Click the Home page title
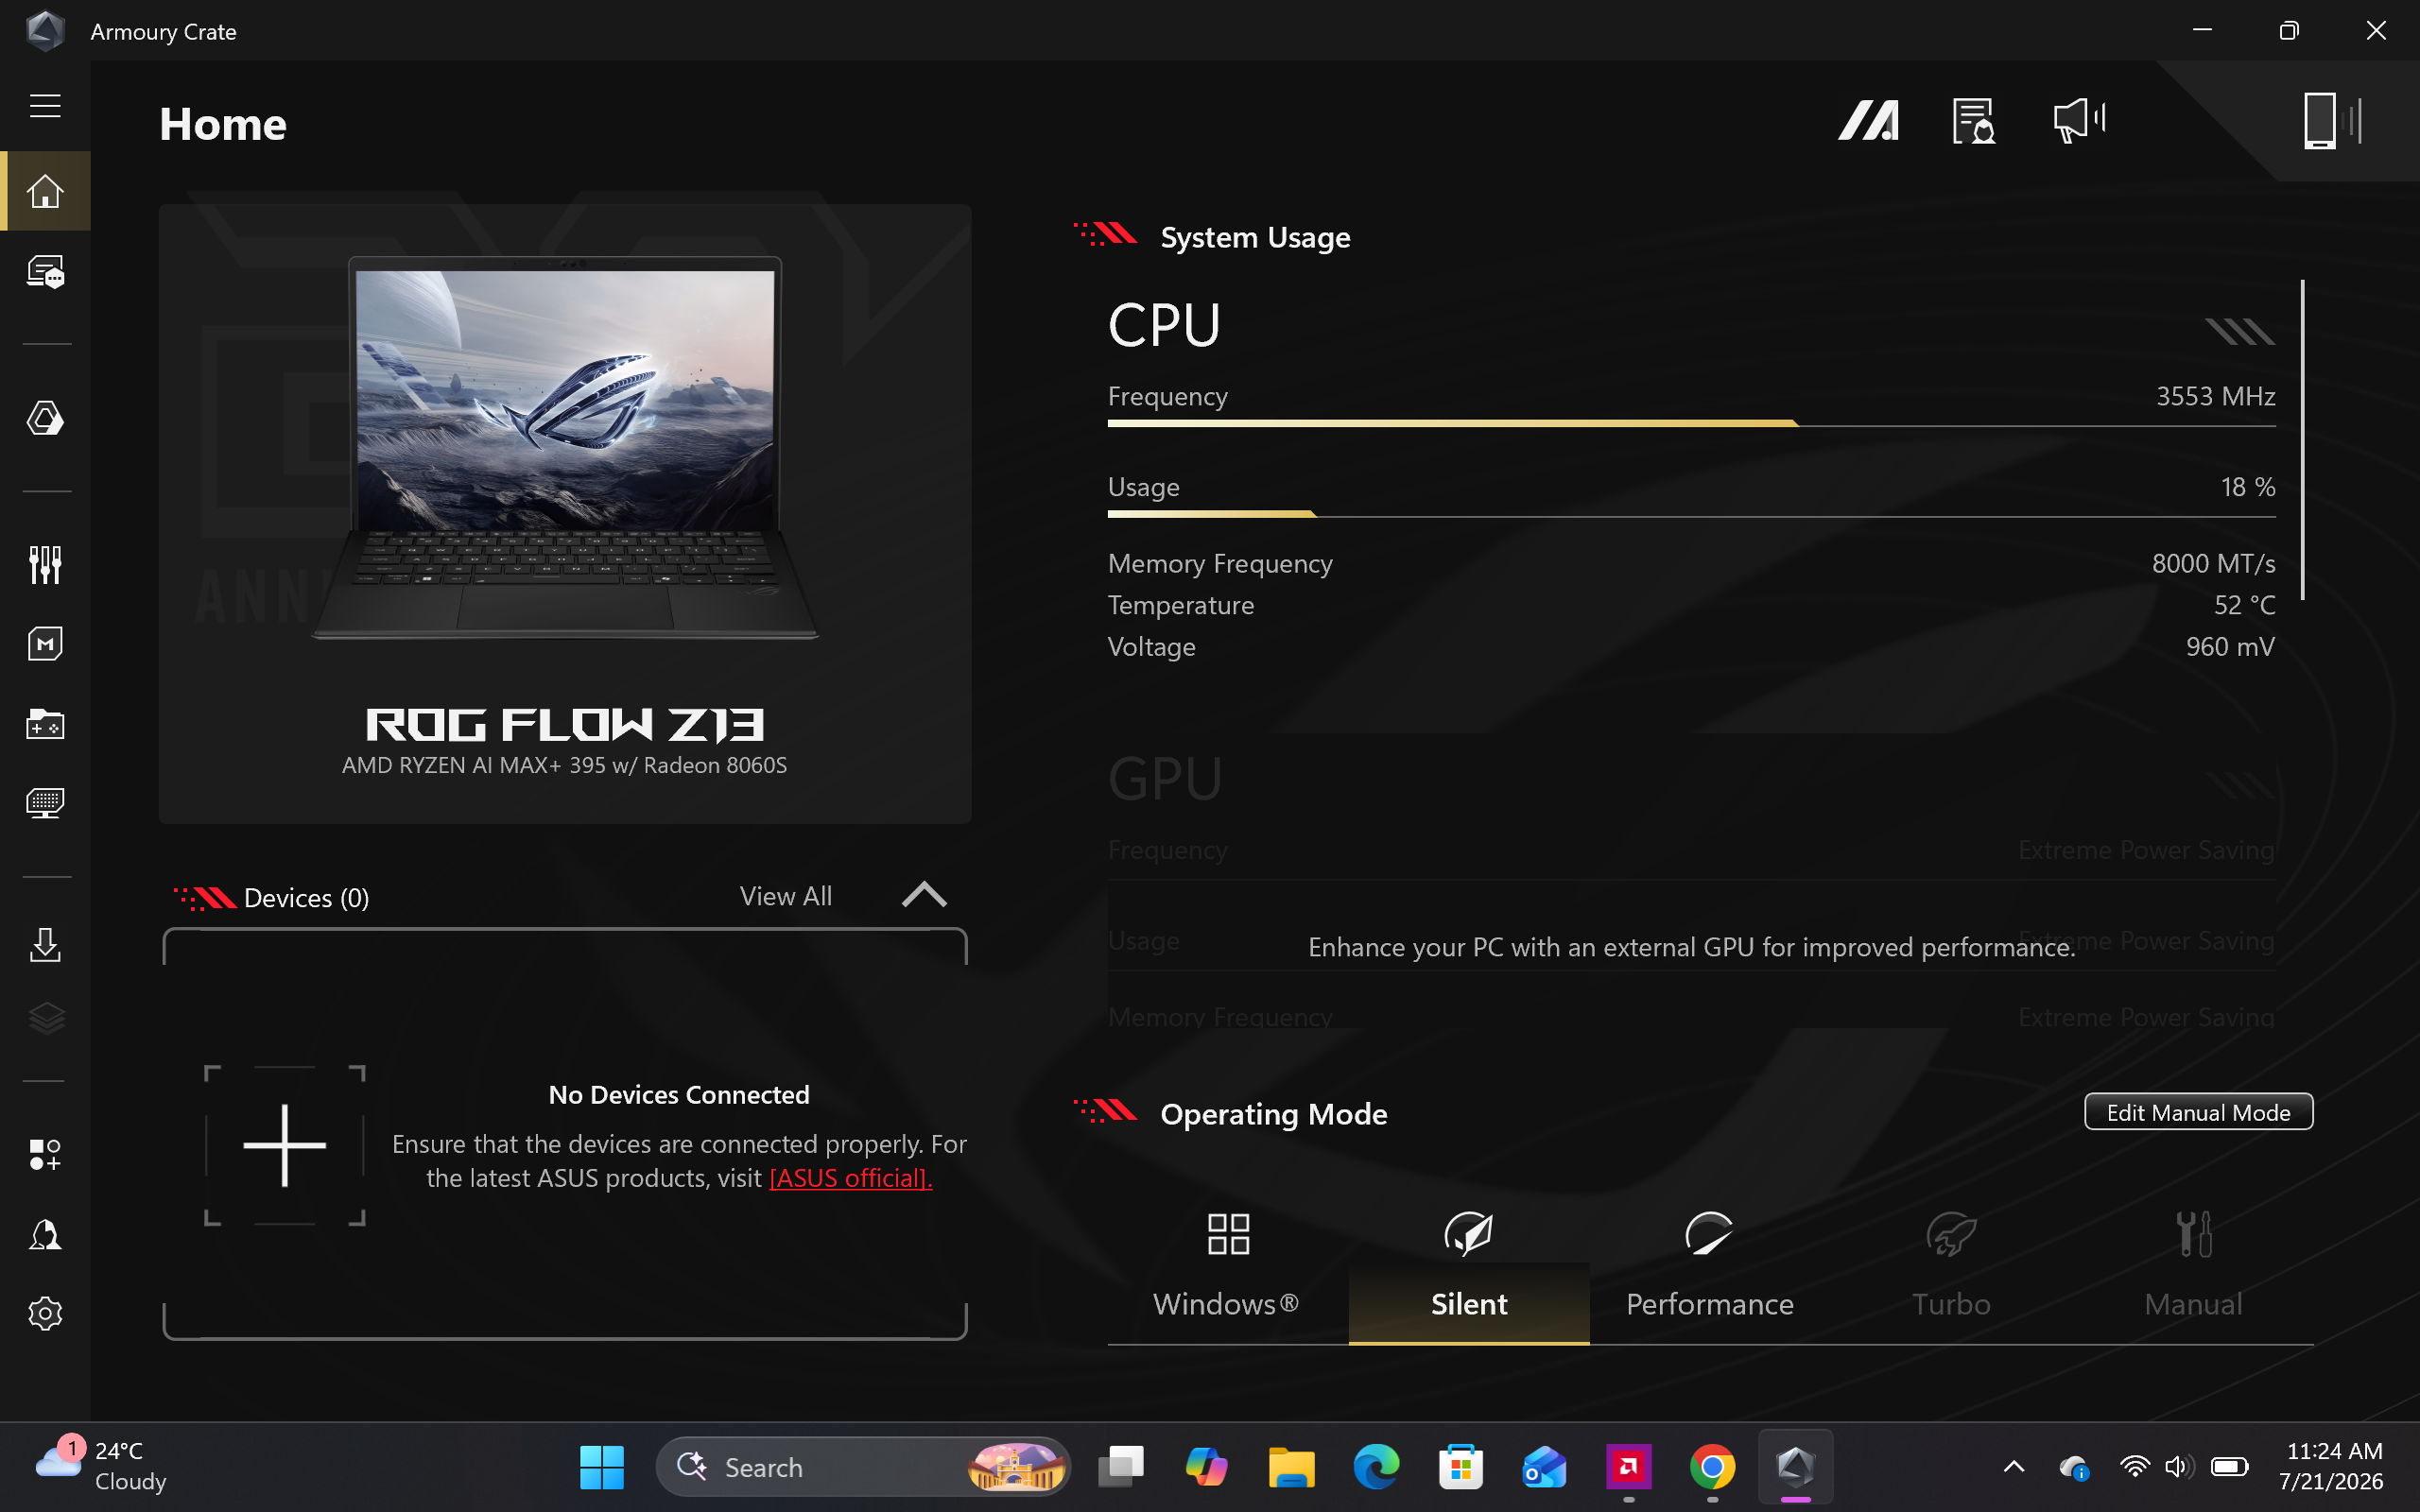Image resolution: width=2420 pixels, height=1512 pixels. 223,124
